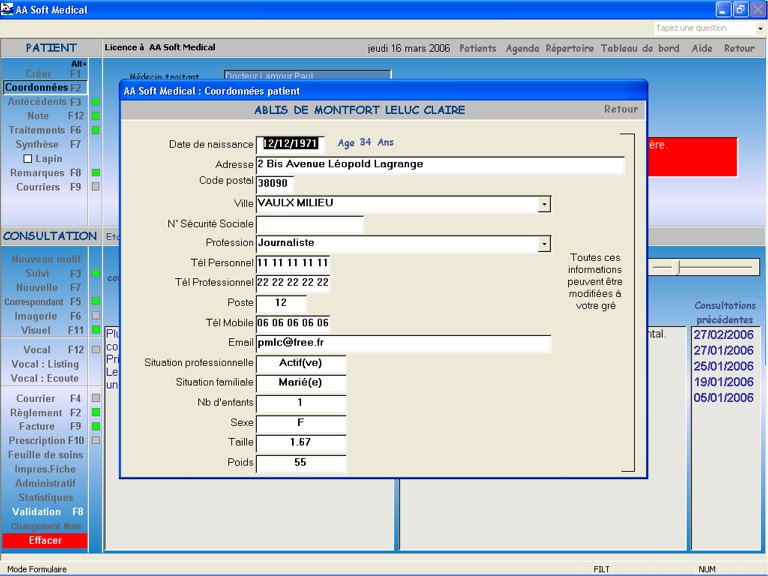This screenshot has height=576, width=768.
Task: Click the AA Soft Medical app icon
Action: coord(7,9)
